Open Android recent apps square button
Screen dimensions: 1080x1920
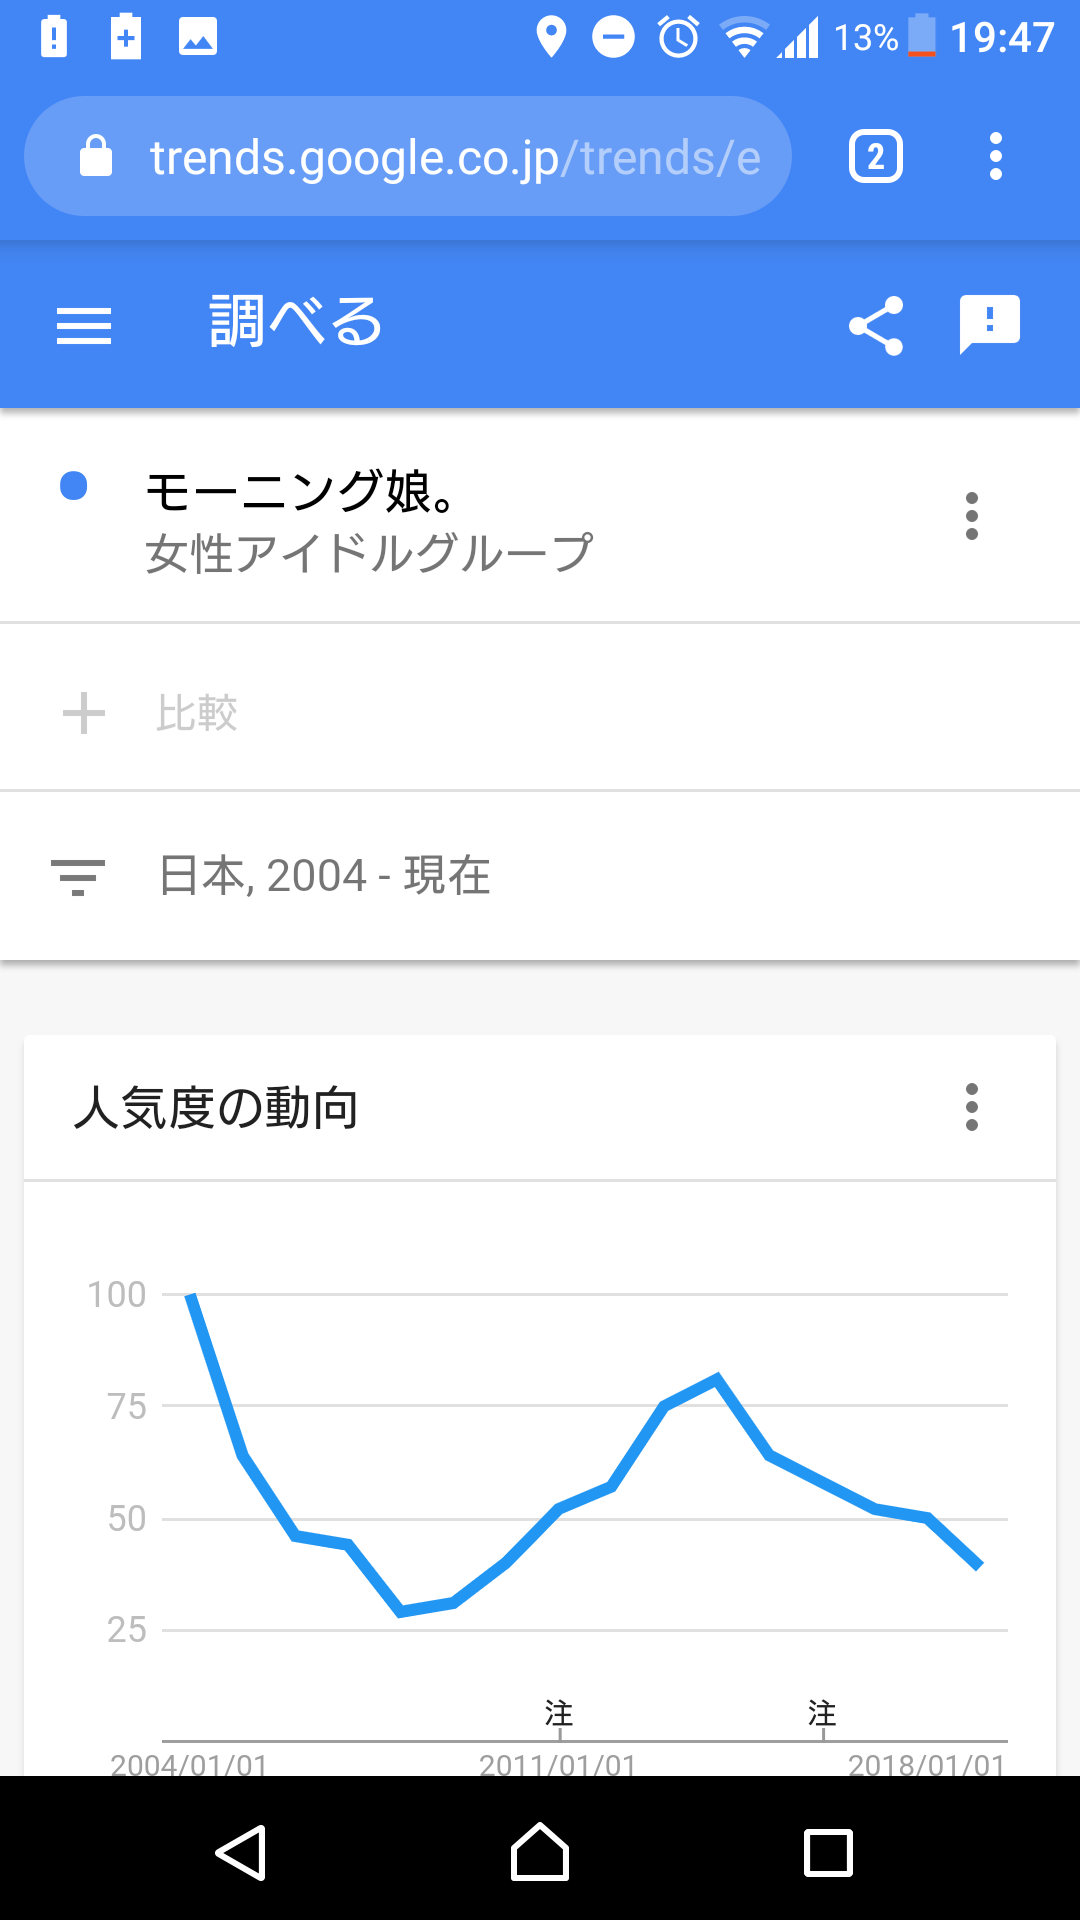pos(829,1853)
